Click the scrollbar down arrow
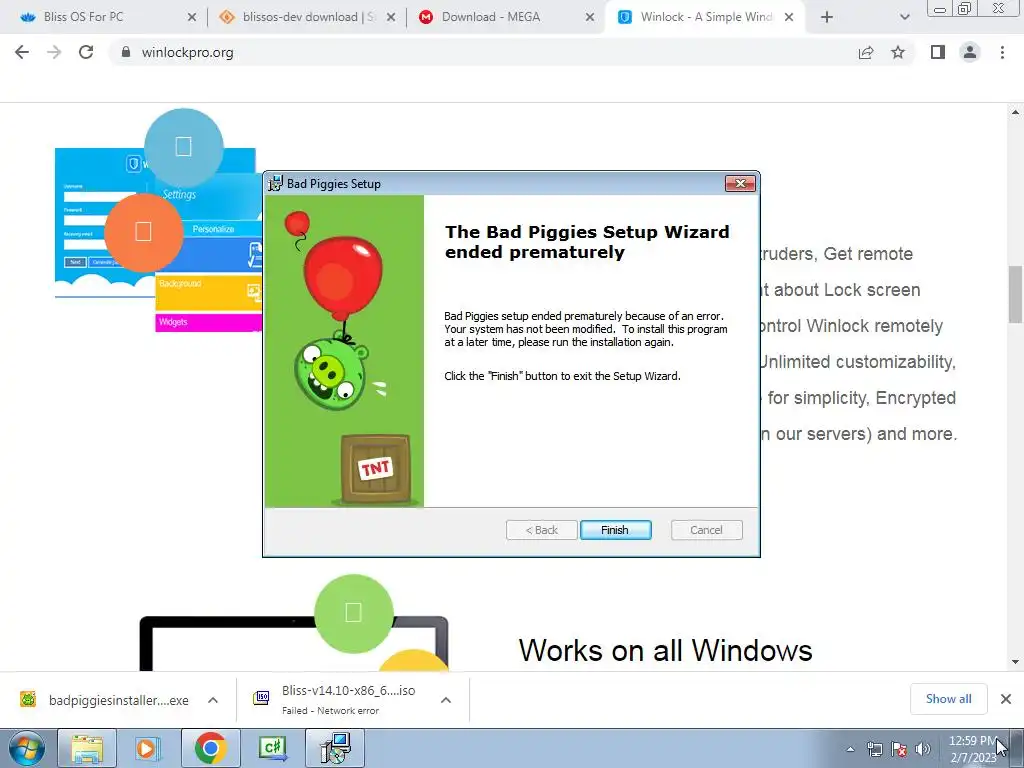Image resolution: width=1024 pixels, height=768 pixels. coord(1015,662)
